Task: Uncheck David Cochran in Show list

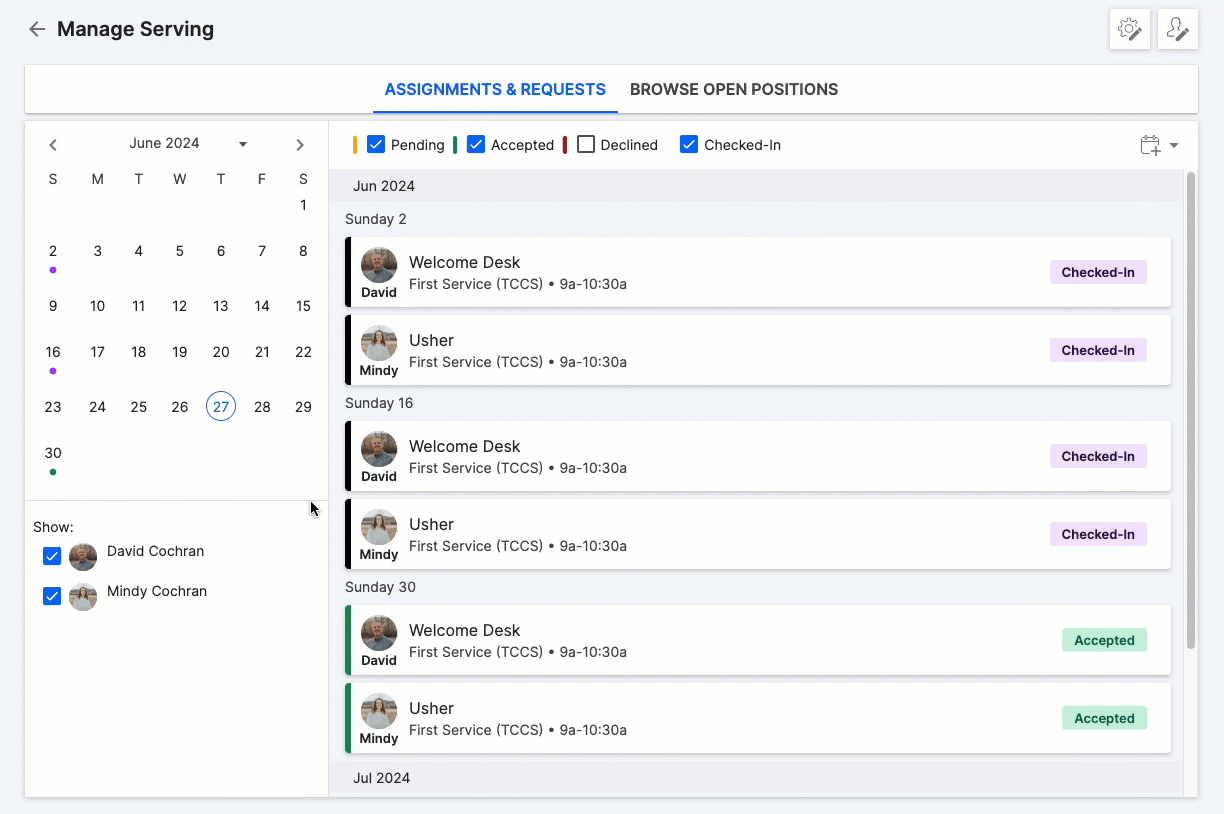Action: tap(52, 556)
